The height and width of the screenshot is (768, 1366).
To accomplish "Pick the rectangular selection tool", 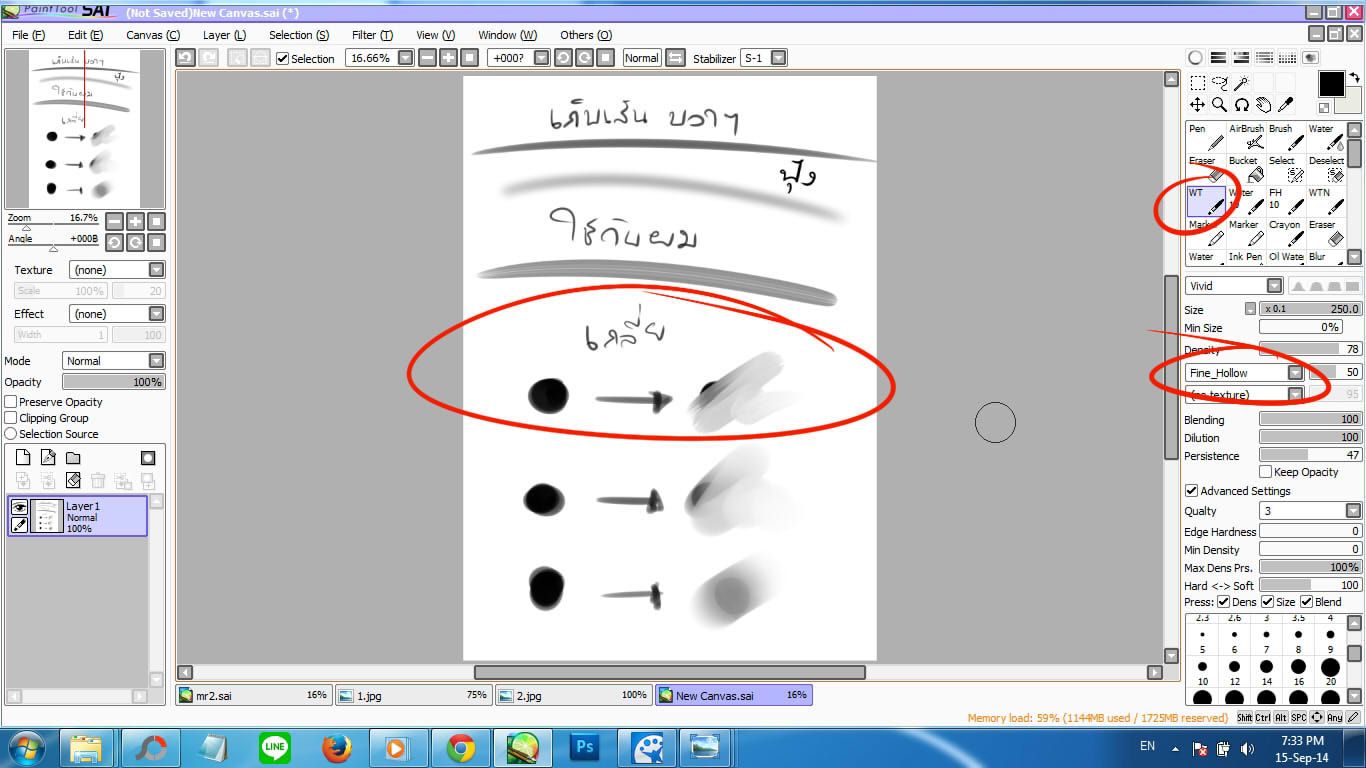I will [x=1197, y=83].
